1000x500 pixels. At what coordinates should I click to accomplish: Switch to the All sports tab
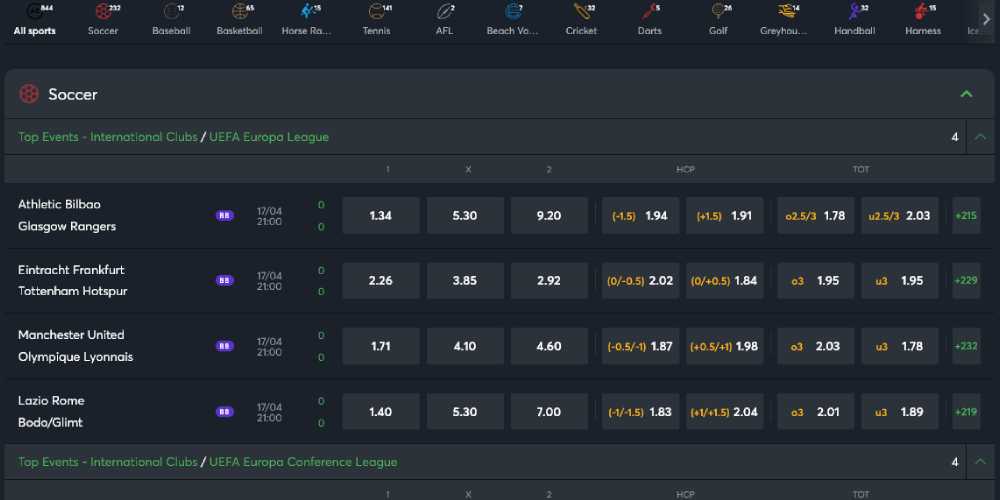pyautogui.click(x=35, y=19)
